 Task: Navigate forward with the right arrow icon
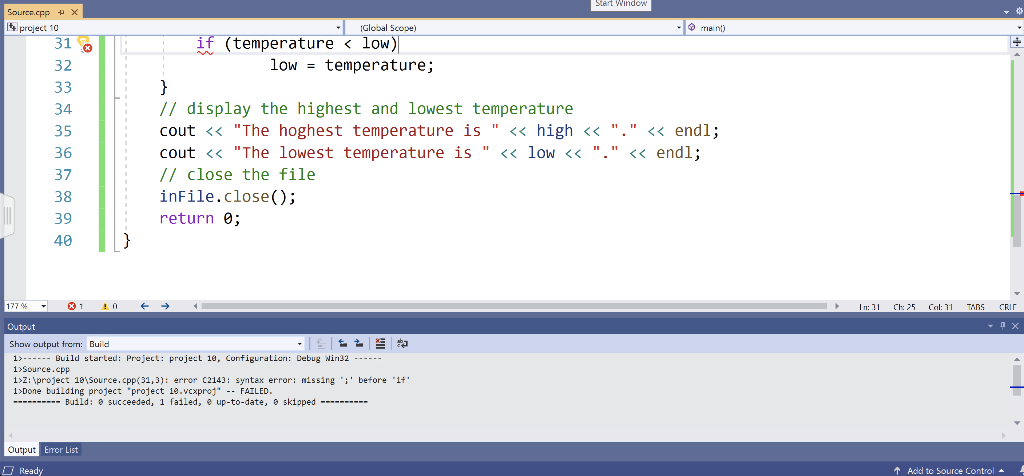[x=165, y=306]
